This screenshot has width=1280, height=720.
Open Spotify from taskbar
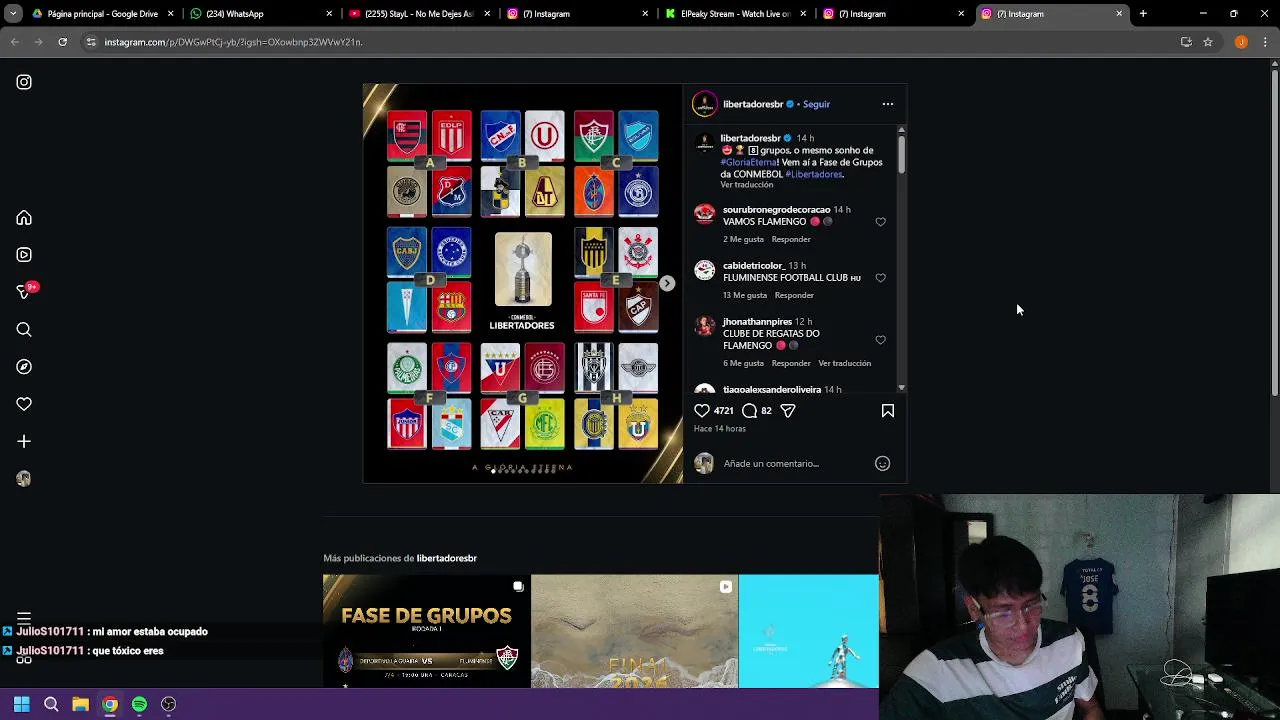139,704
